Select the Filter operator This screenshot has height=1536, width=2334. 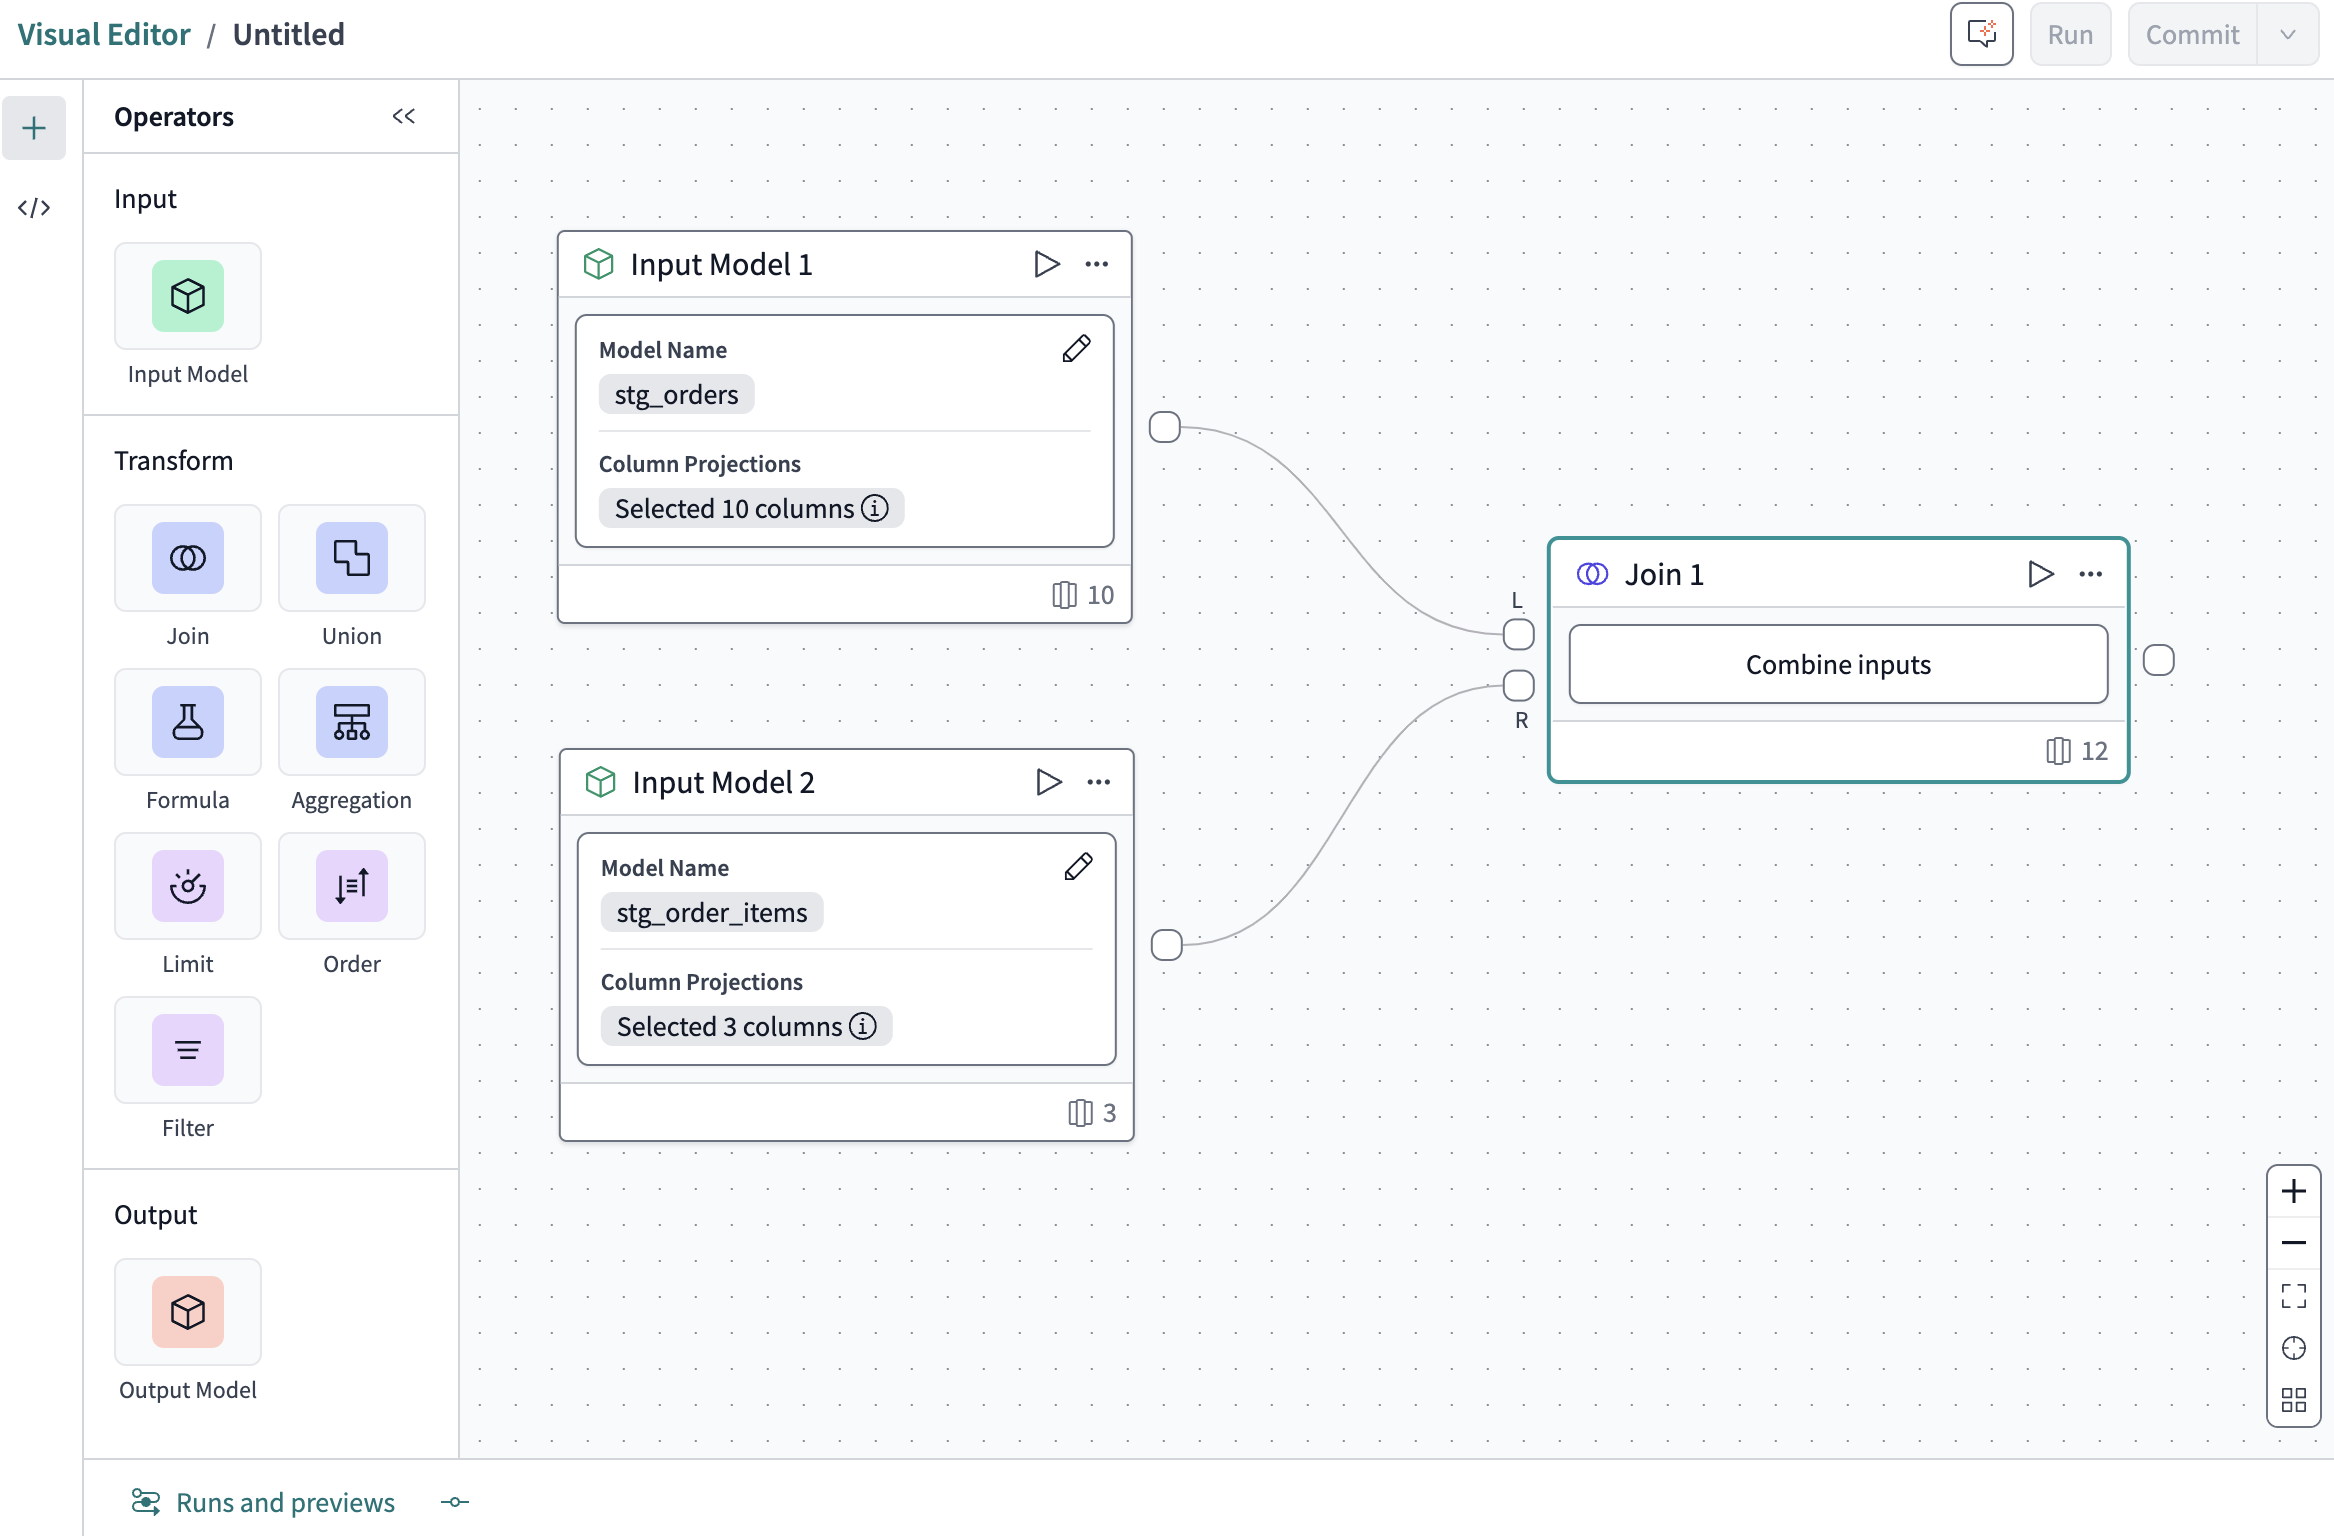click(x=187, y=1049)
